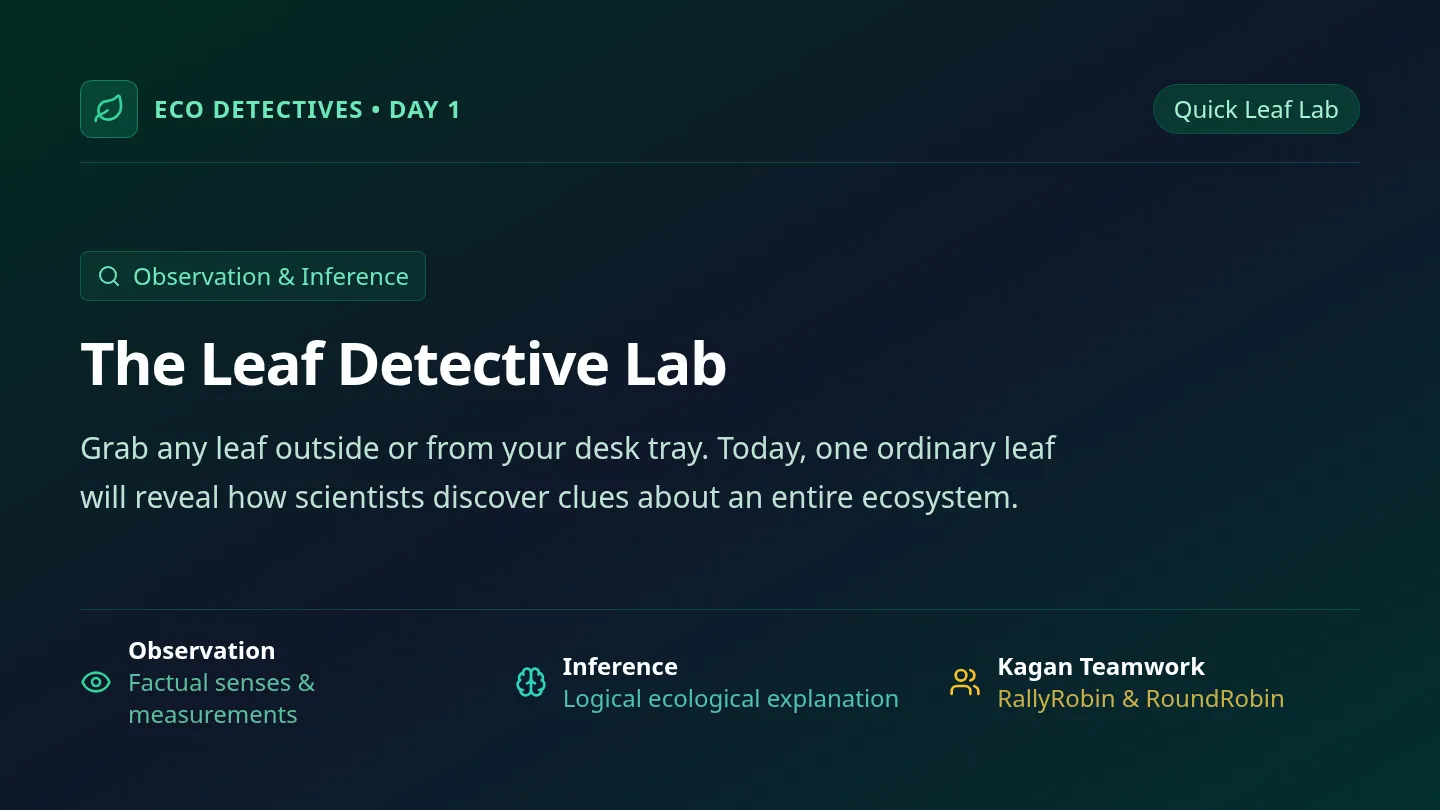Open the Quick Leaf Lab button
The image size is (1440, 810).
(x=1256, y=109)
